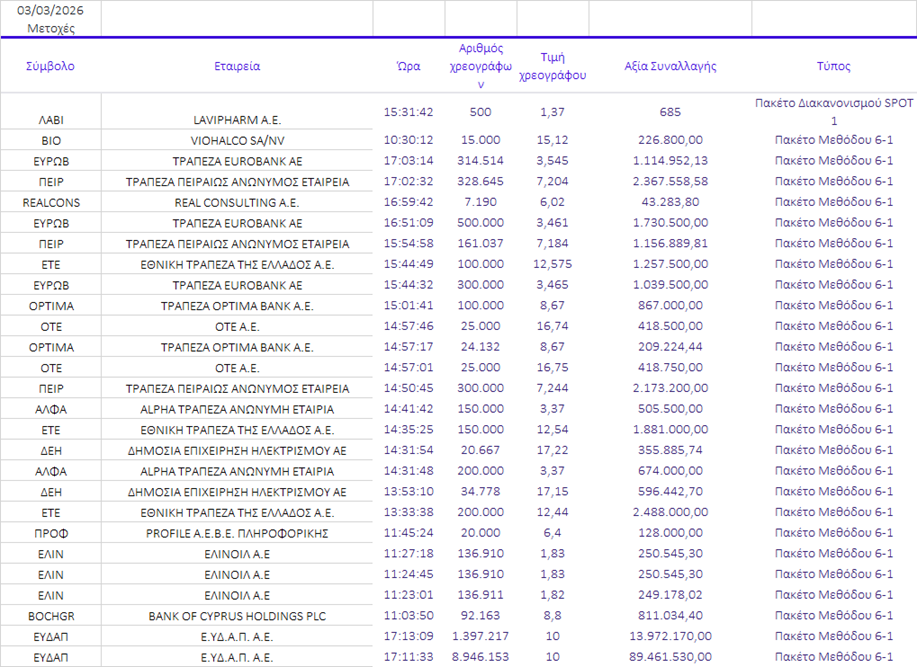Click the value 209.224,44
The image size is (917, 667).
[x=670, y=347]
